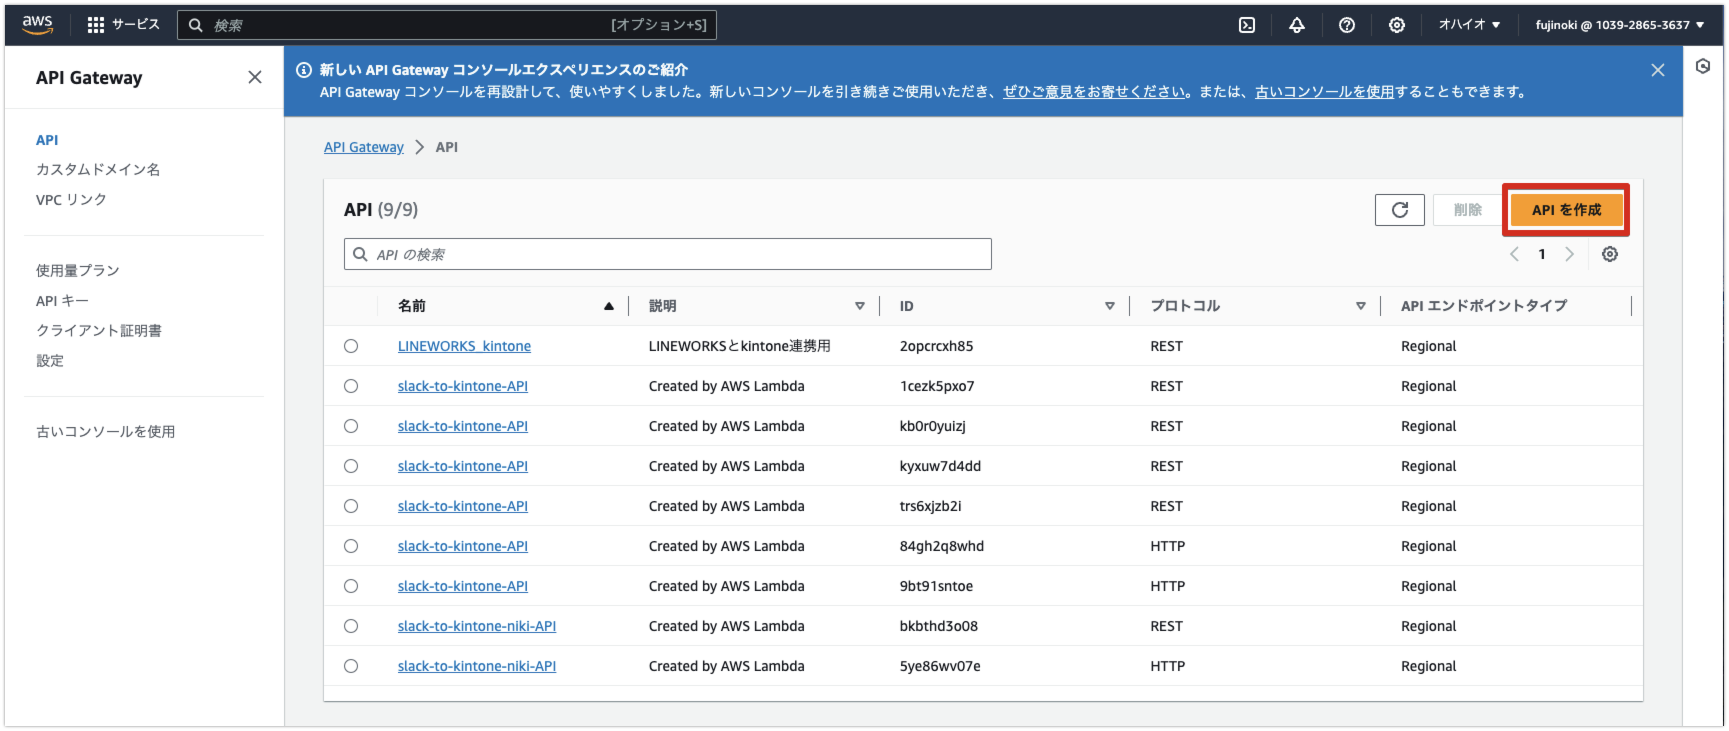Open the help question mark icon

(1347, 25)
